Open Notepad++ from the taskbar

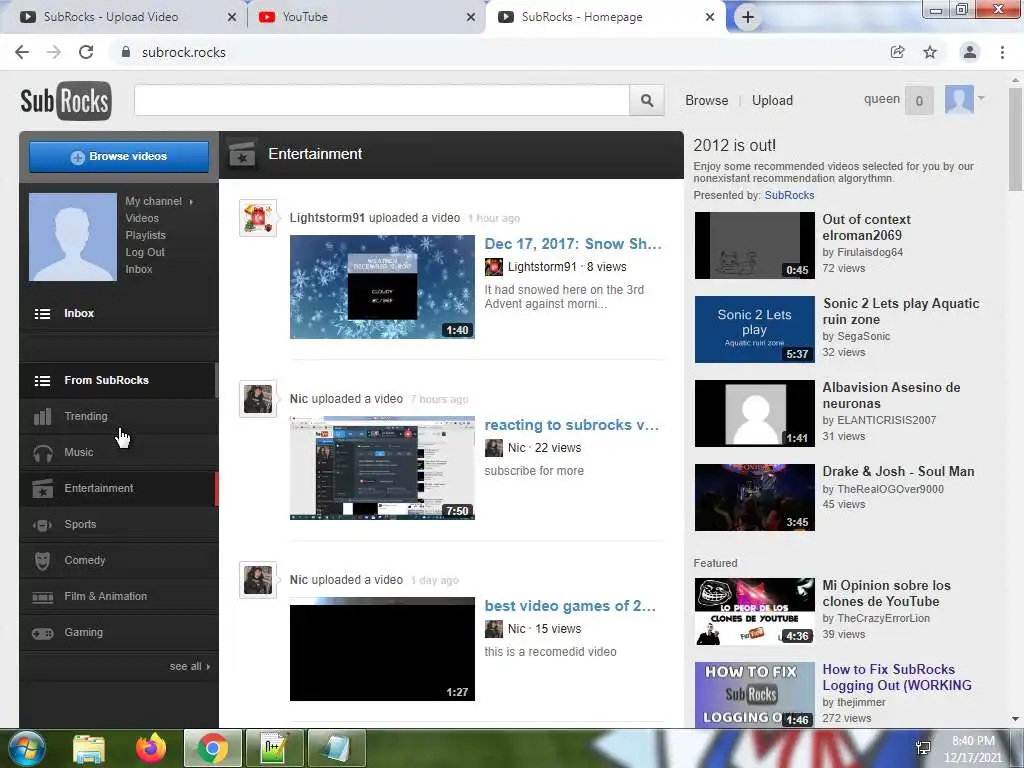pyautogui.click(x=274, y=748)
